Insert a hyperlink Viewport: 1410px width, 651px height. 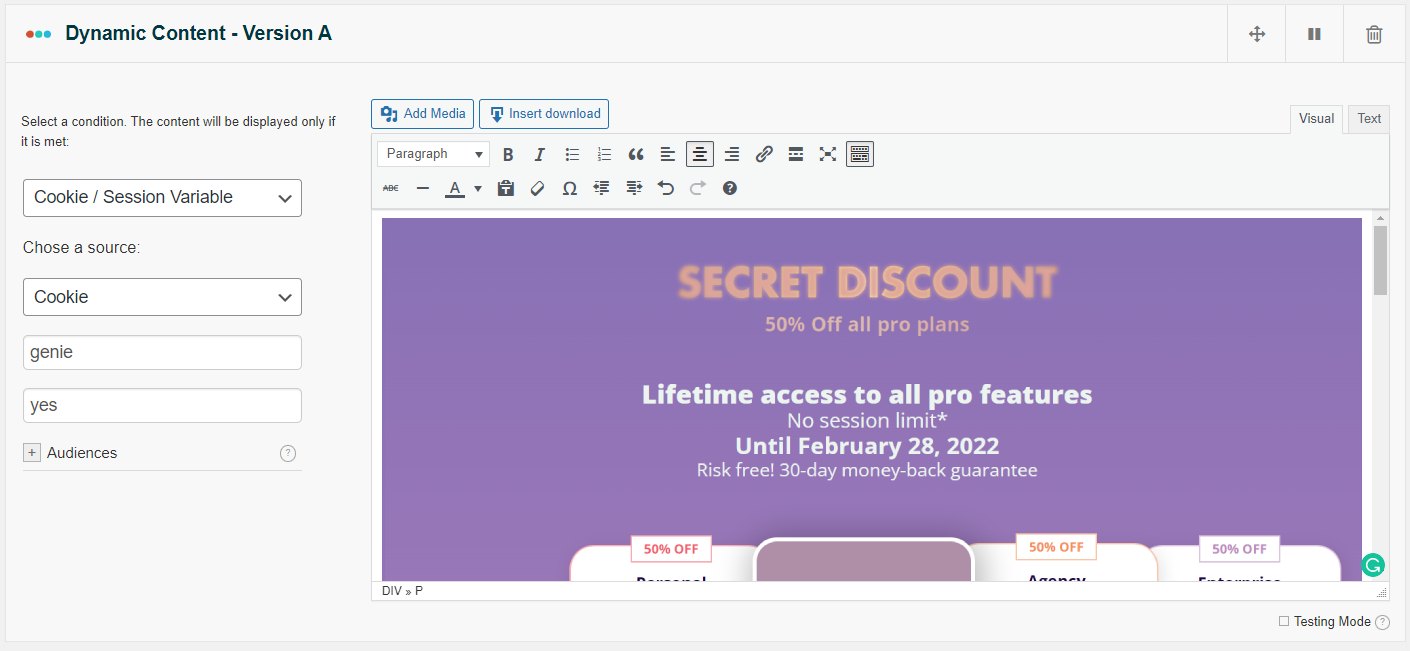click(763, 154)
